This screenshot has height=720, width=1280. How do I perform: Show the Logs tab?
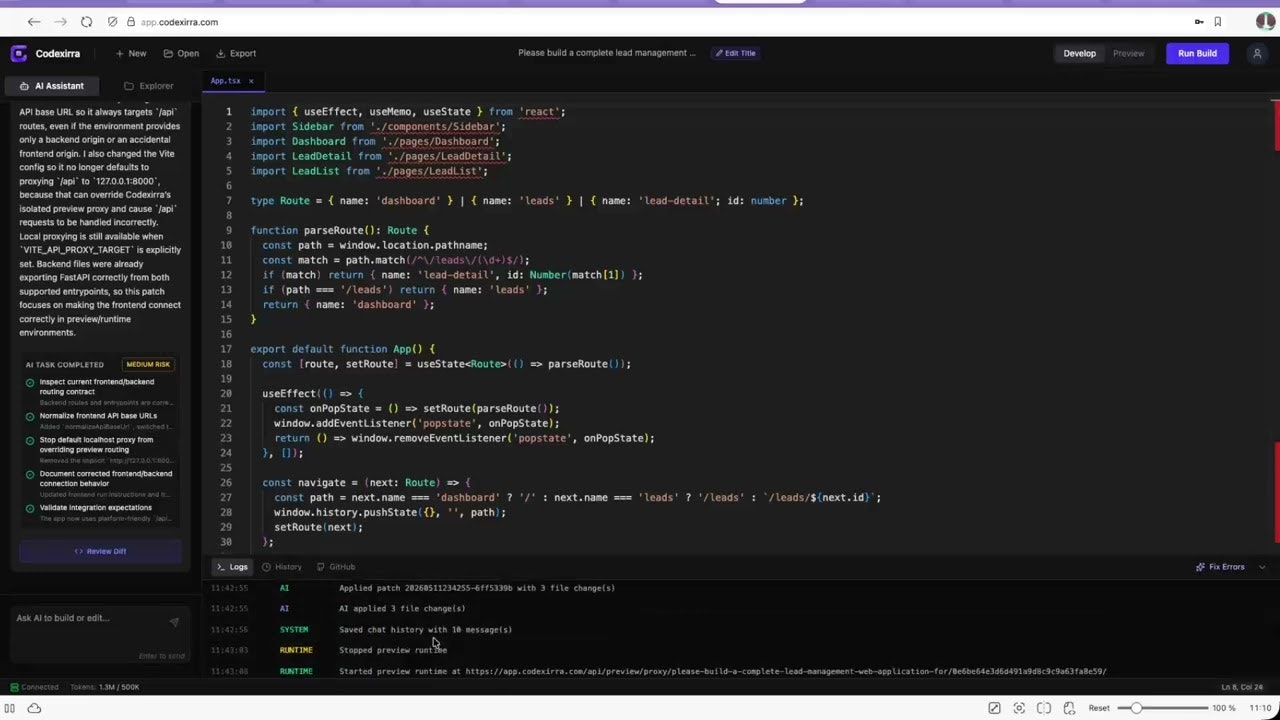tap(232, 567)
